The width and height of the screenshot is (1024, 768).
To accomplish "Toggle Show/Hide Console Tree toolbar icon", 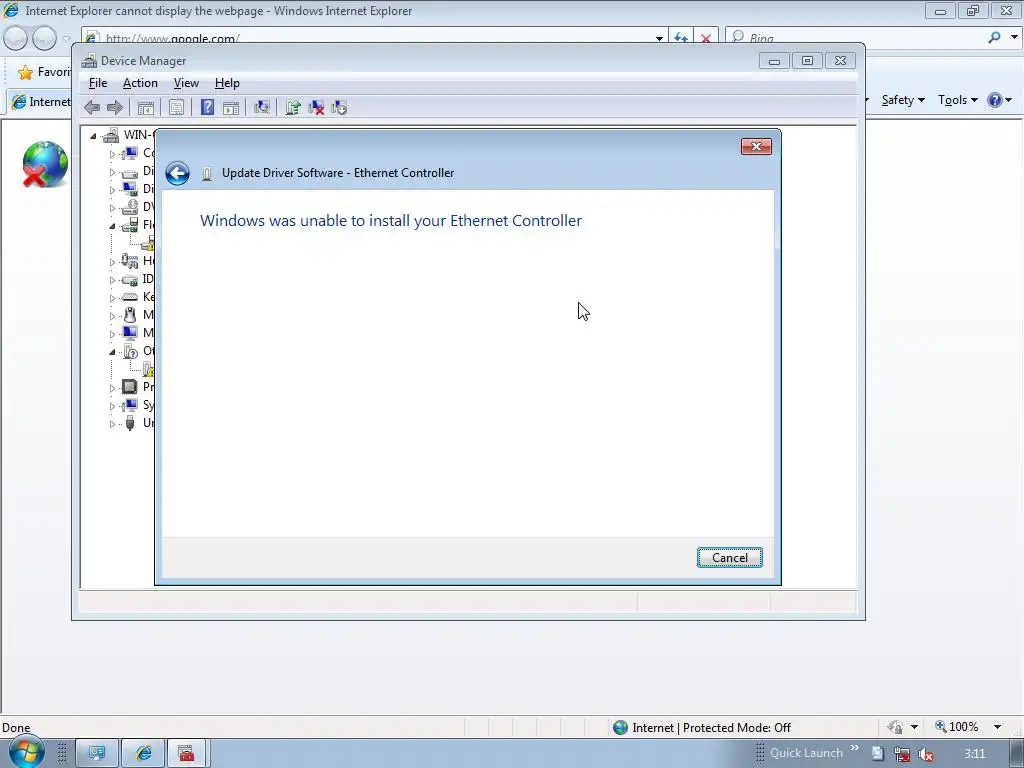I will pos(146,108).
